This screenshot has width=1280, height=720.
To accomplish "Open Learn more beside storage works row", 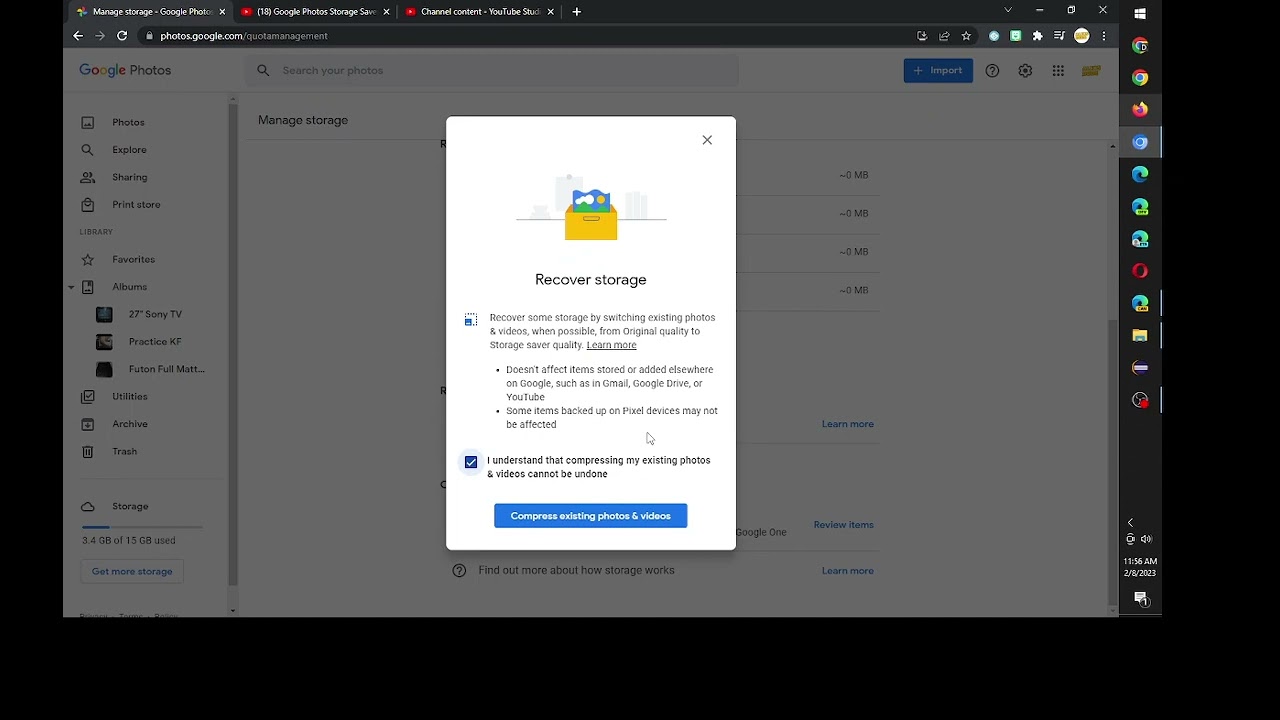I will 847,571.
